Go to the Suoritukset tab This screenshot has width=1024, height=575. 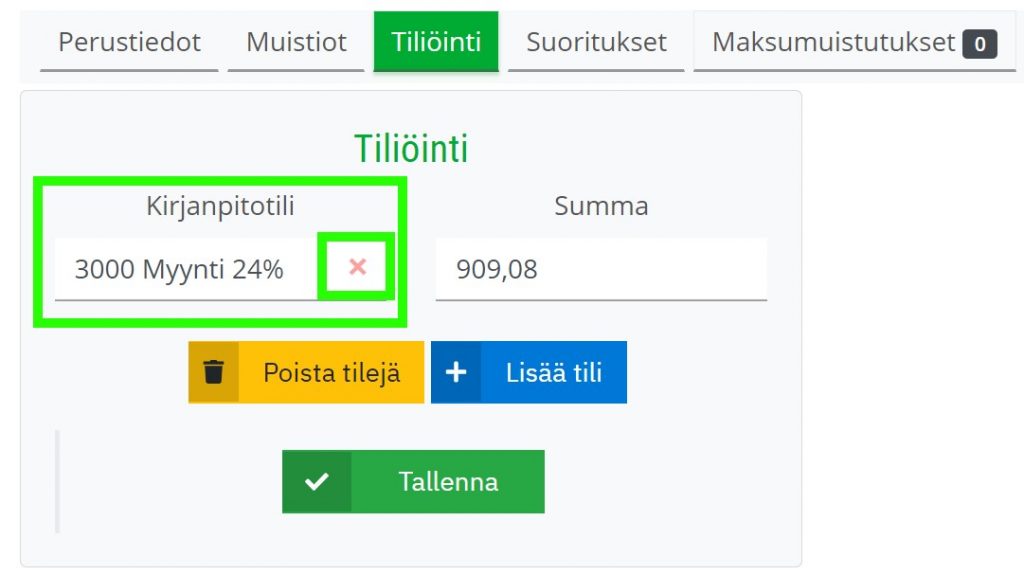(x=596, y=42)
